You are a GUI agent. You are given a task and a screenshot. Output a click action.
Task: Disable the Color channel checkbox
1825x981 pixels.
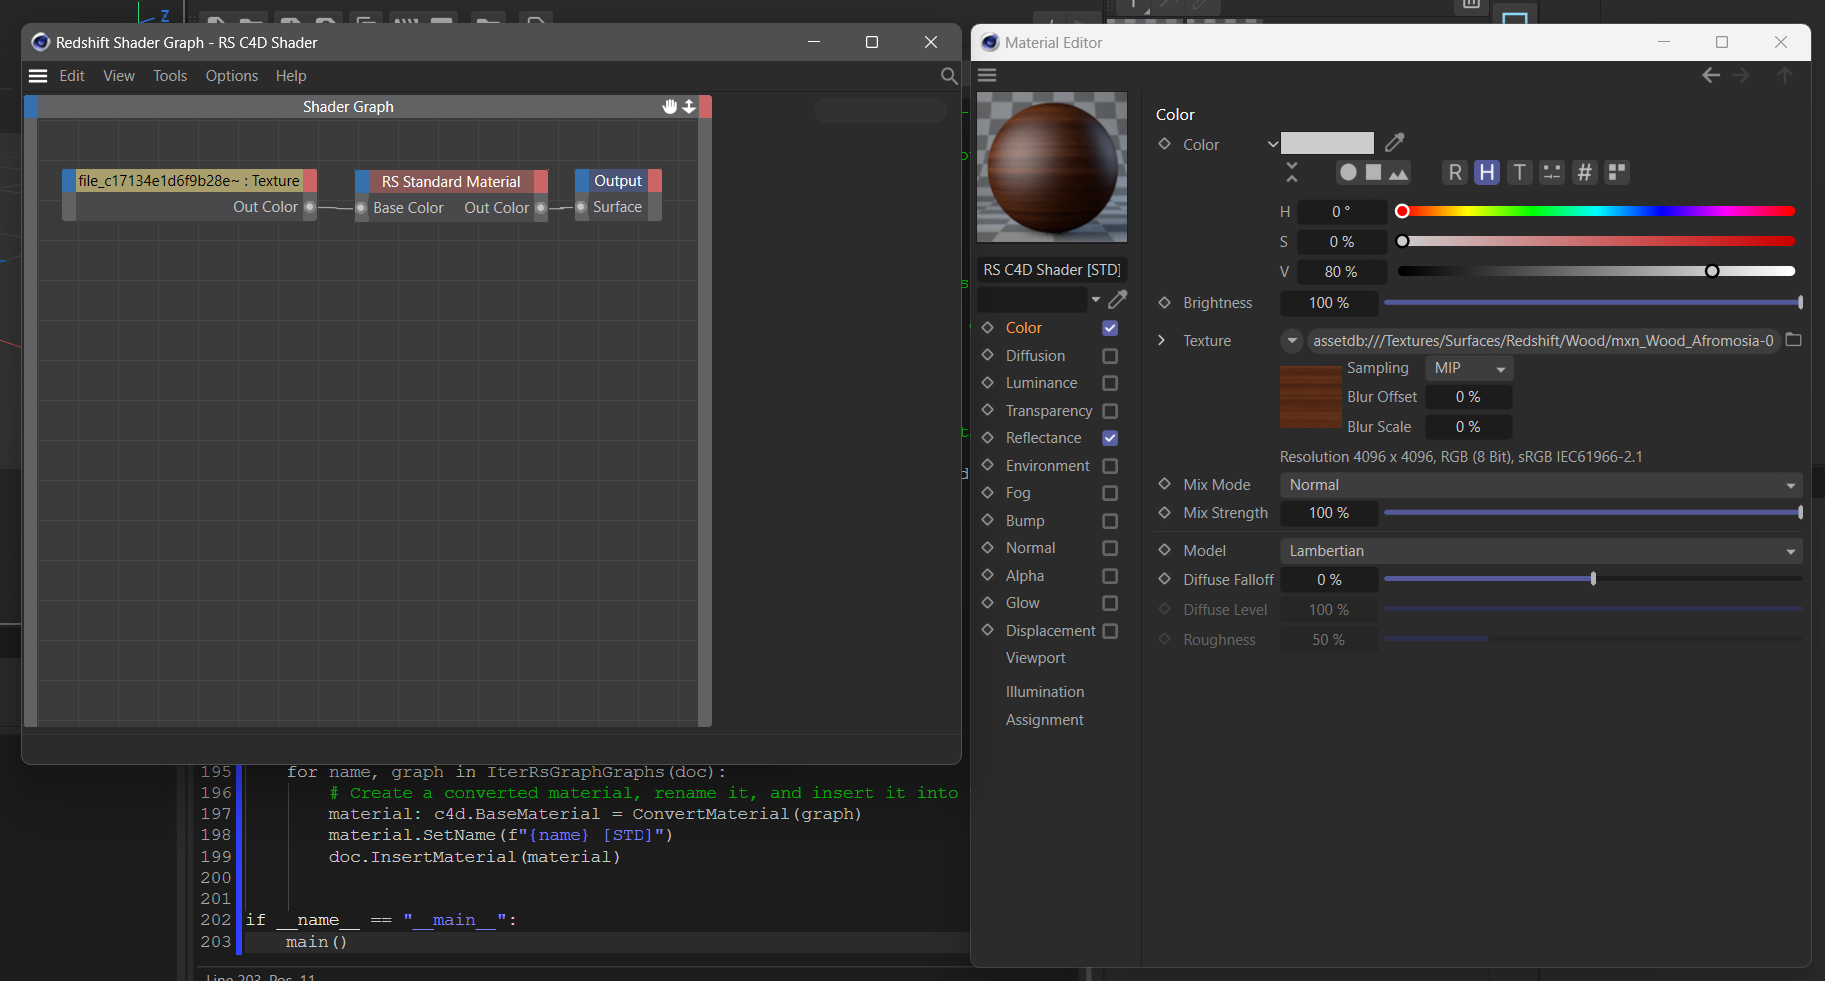click(1110, 328)
